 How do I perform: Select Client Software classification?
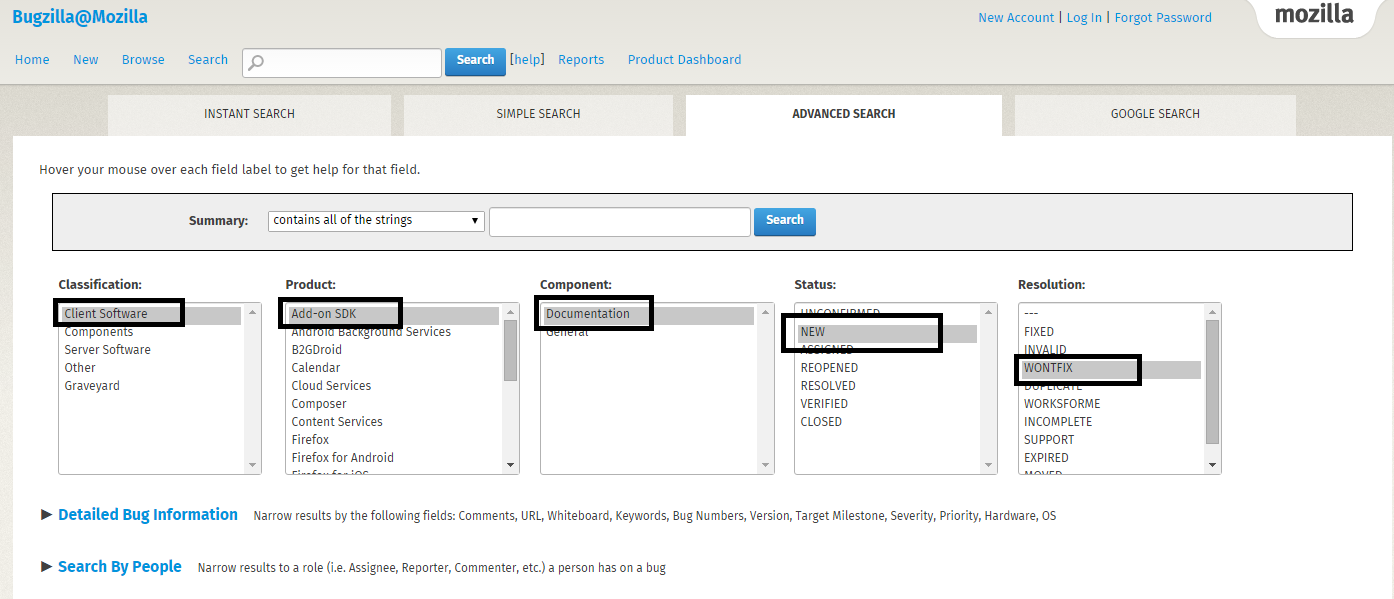coord(150,314)
